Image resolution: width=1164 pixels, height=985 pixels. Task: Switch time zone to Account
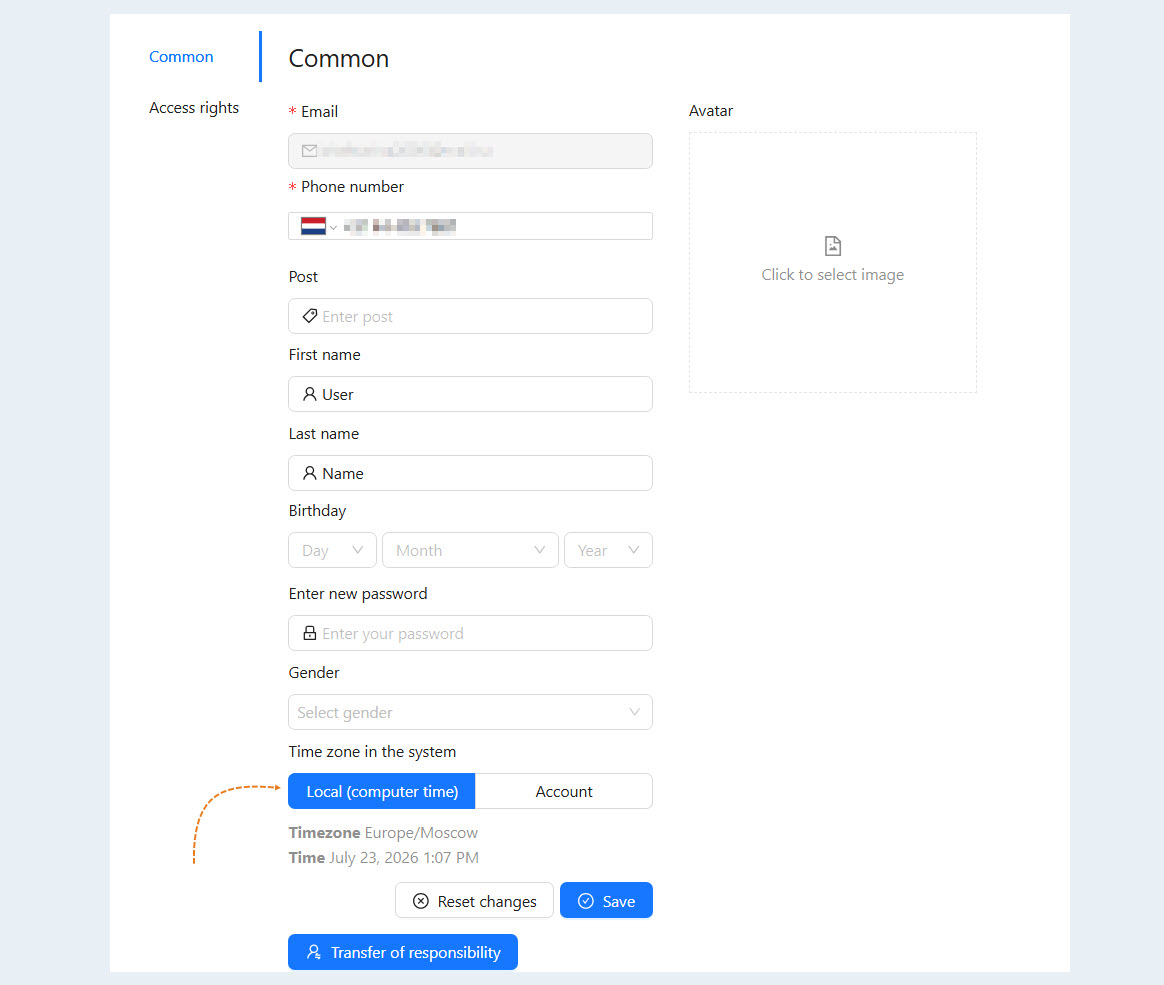(564, 791)
